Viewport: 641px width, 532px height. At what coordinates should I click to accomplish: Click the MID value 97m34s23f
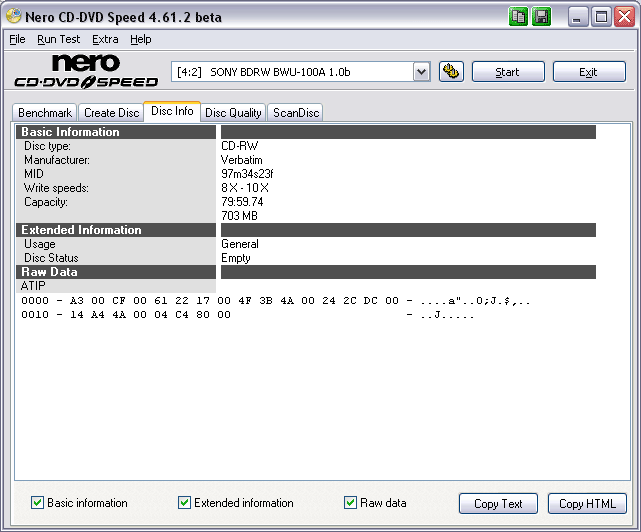click(247, 174)
